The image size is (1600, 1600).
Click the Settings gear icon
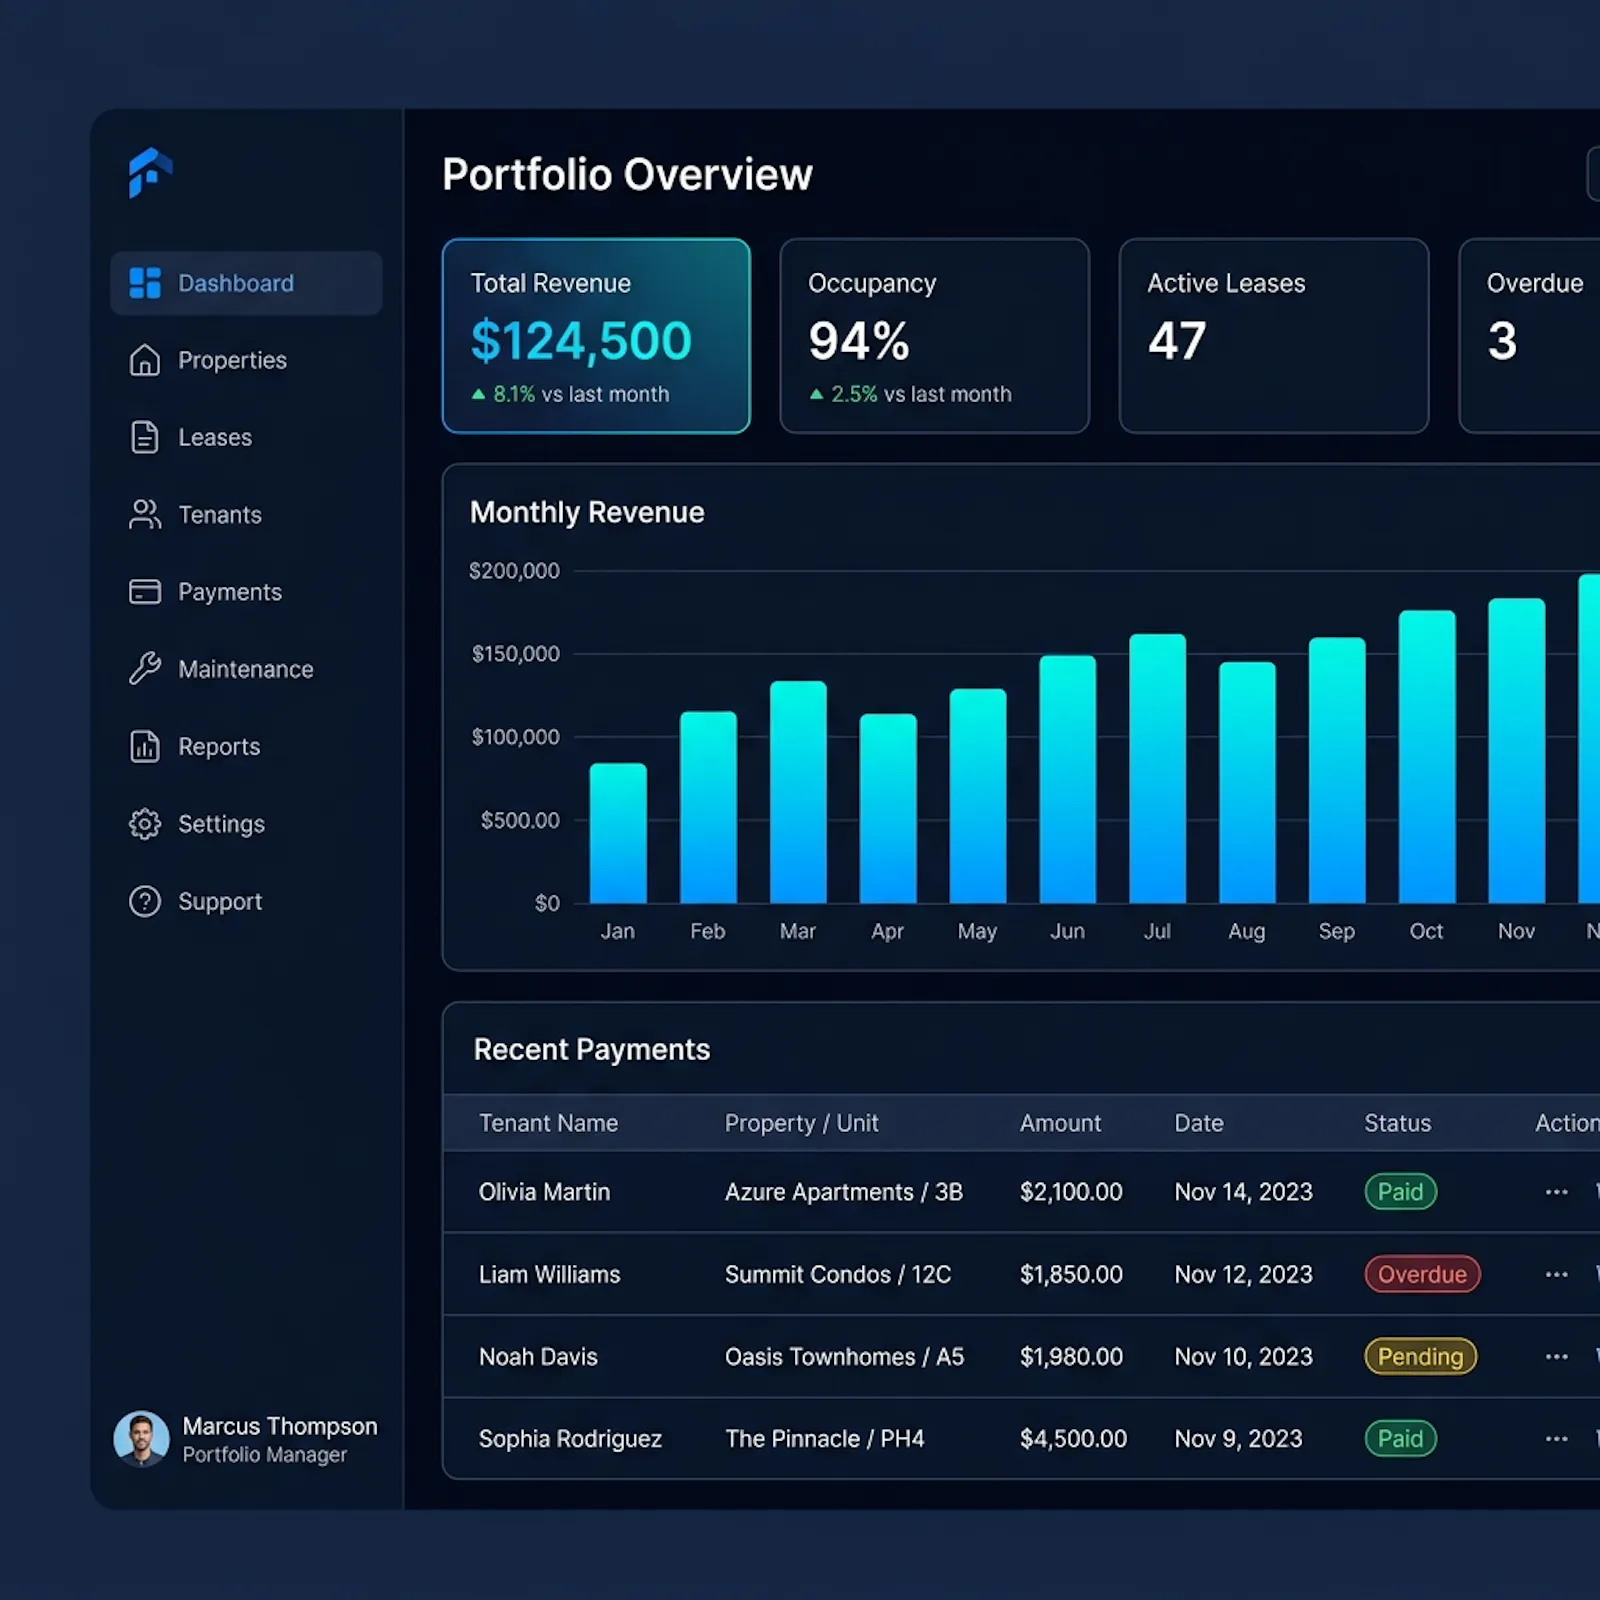pyautogui.click(x=145, y=824)
